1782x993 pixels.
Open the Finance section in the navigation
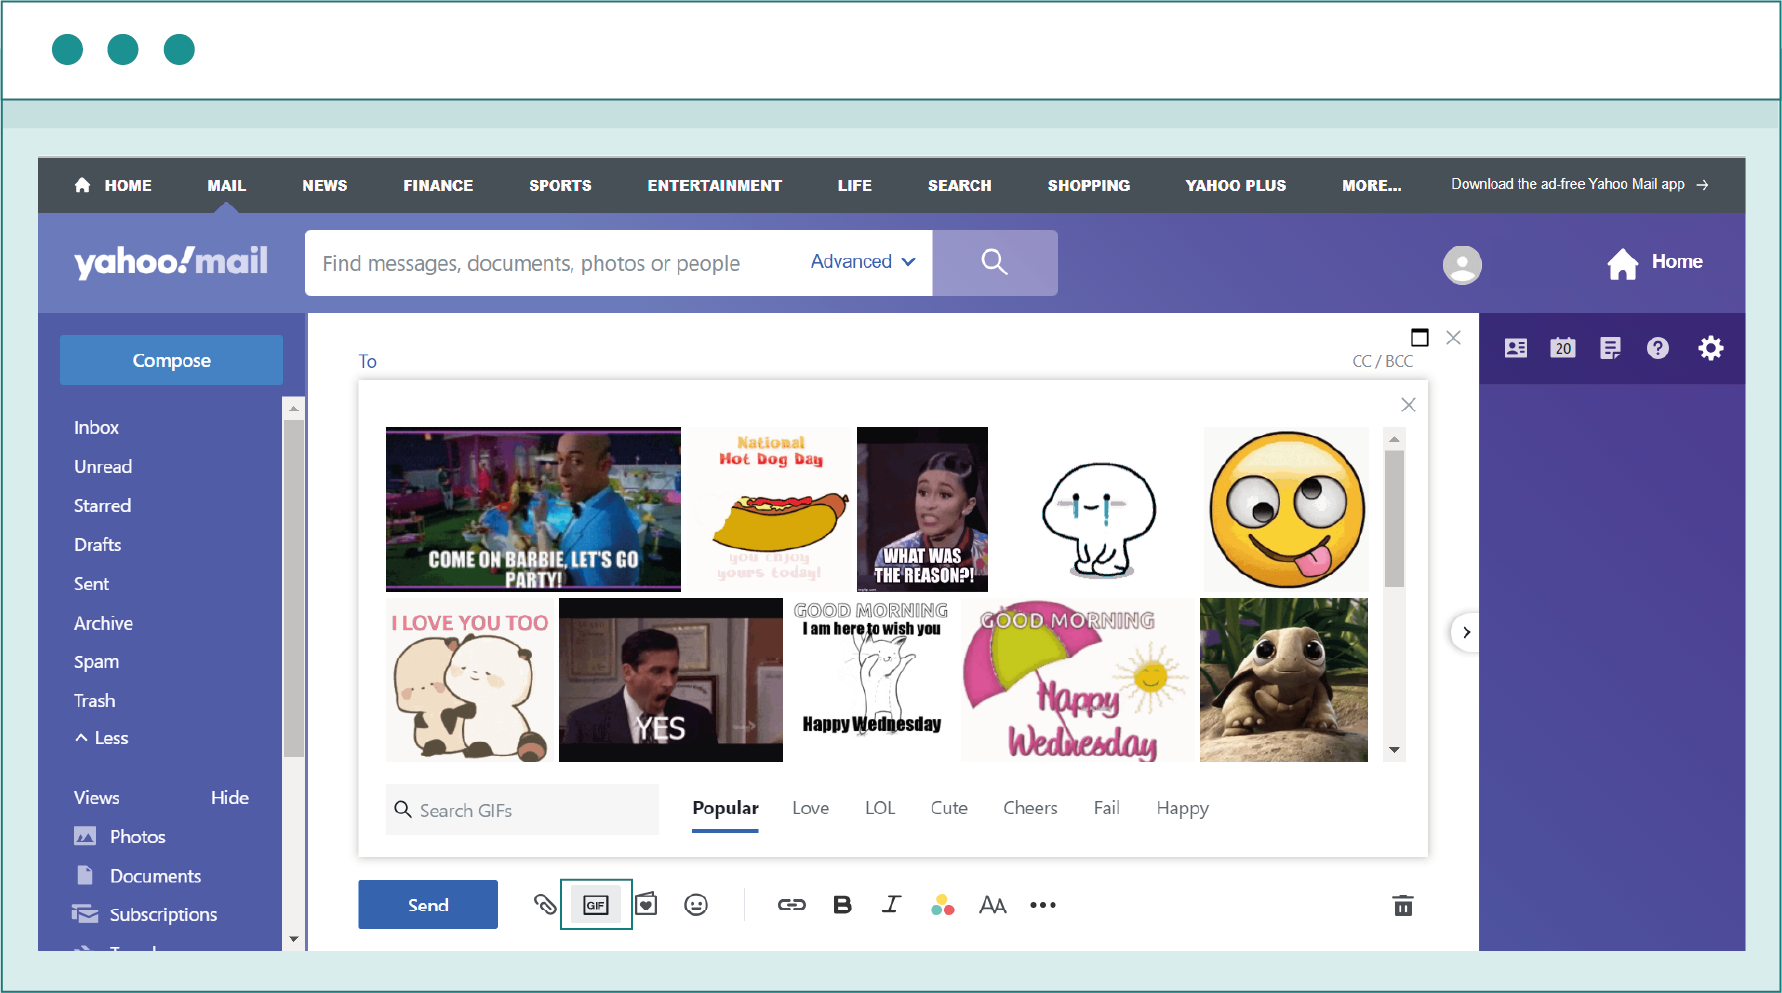[438, 185]
